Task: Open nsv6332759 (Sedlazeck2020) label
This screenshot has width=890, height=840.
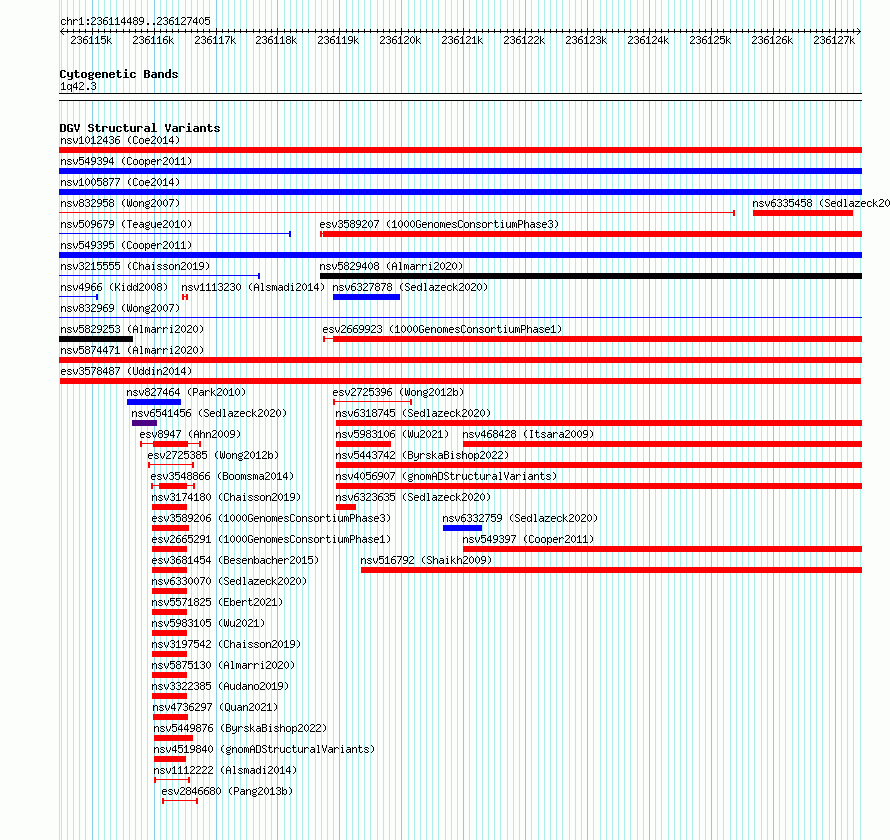Action: [520, 518]
